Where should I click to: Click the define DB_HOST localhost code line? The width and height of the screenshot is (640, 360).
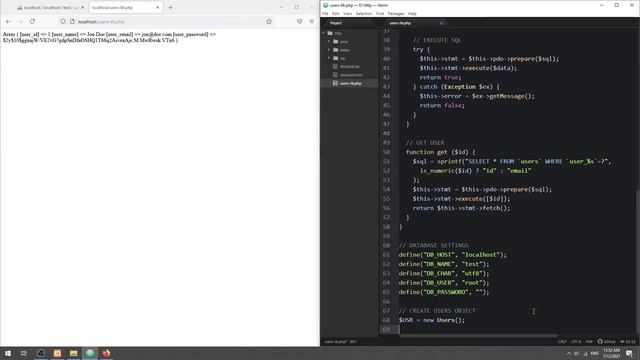pyautogui.click(x=453, y=255)
